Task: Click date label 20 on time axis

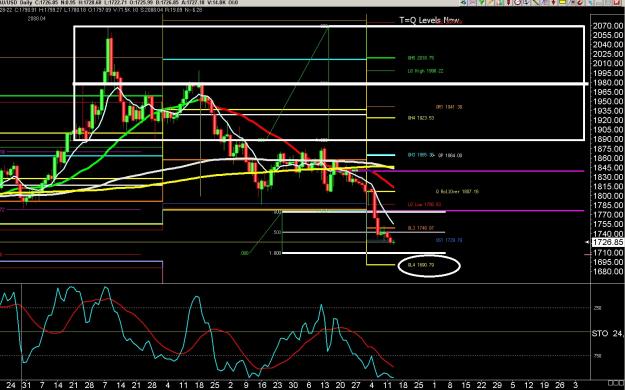Action: [x=340, y=385]
